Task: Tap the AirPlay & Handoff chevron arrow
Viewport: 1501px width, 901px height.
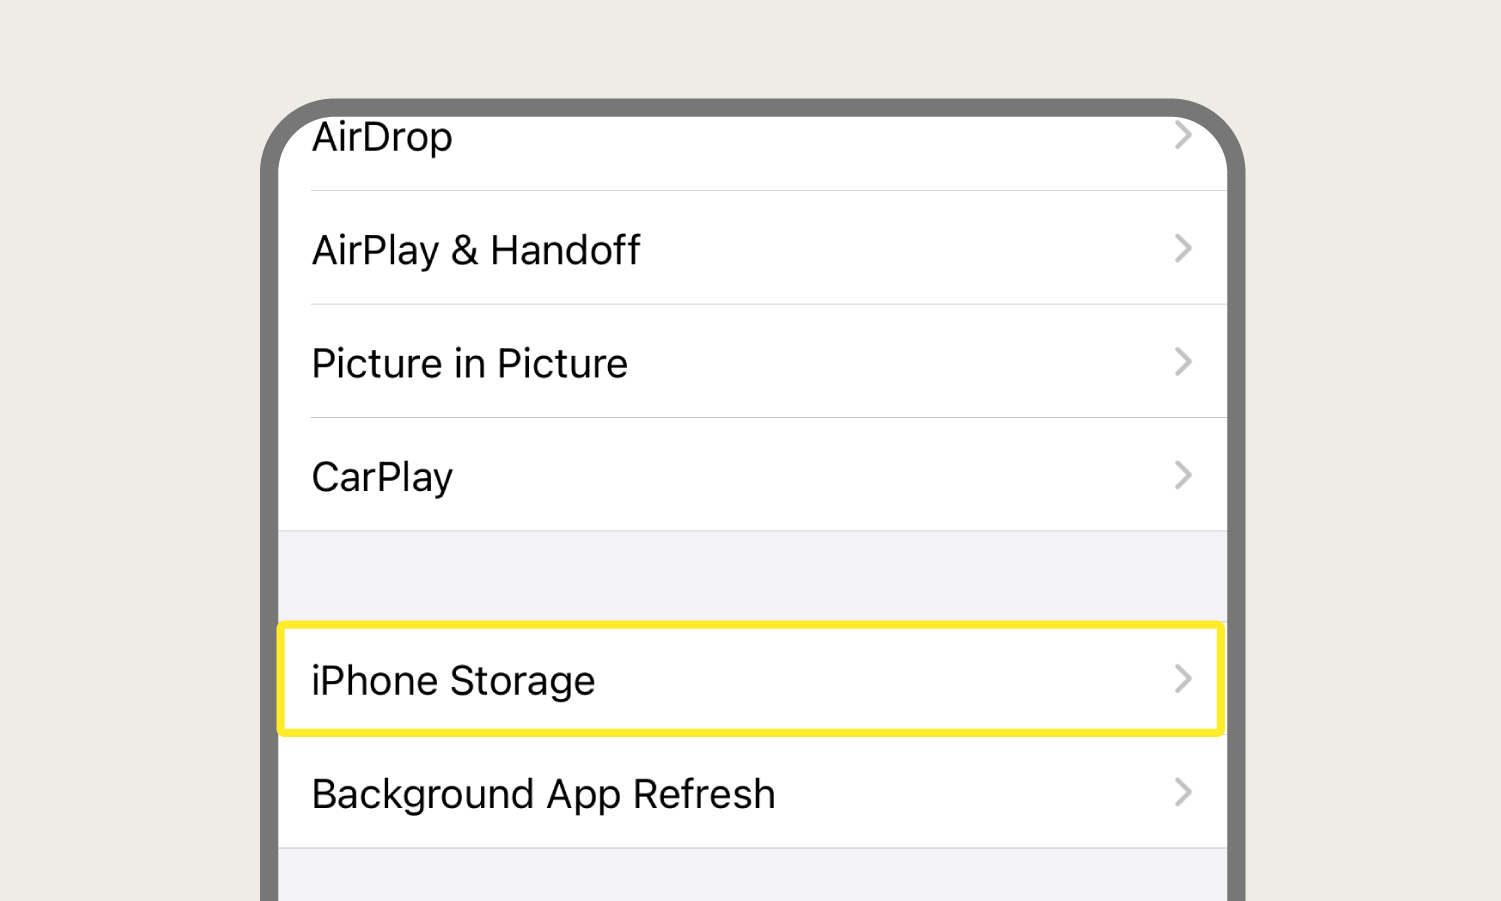Action: click(x=1183, y=248)
